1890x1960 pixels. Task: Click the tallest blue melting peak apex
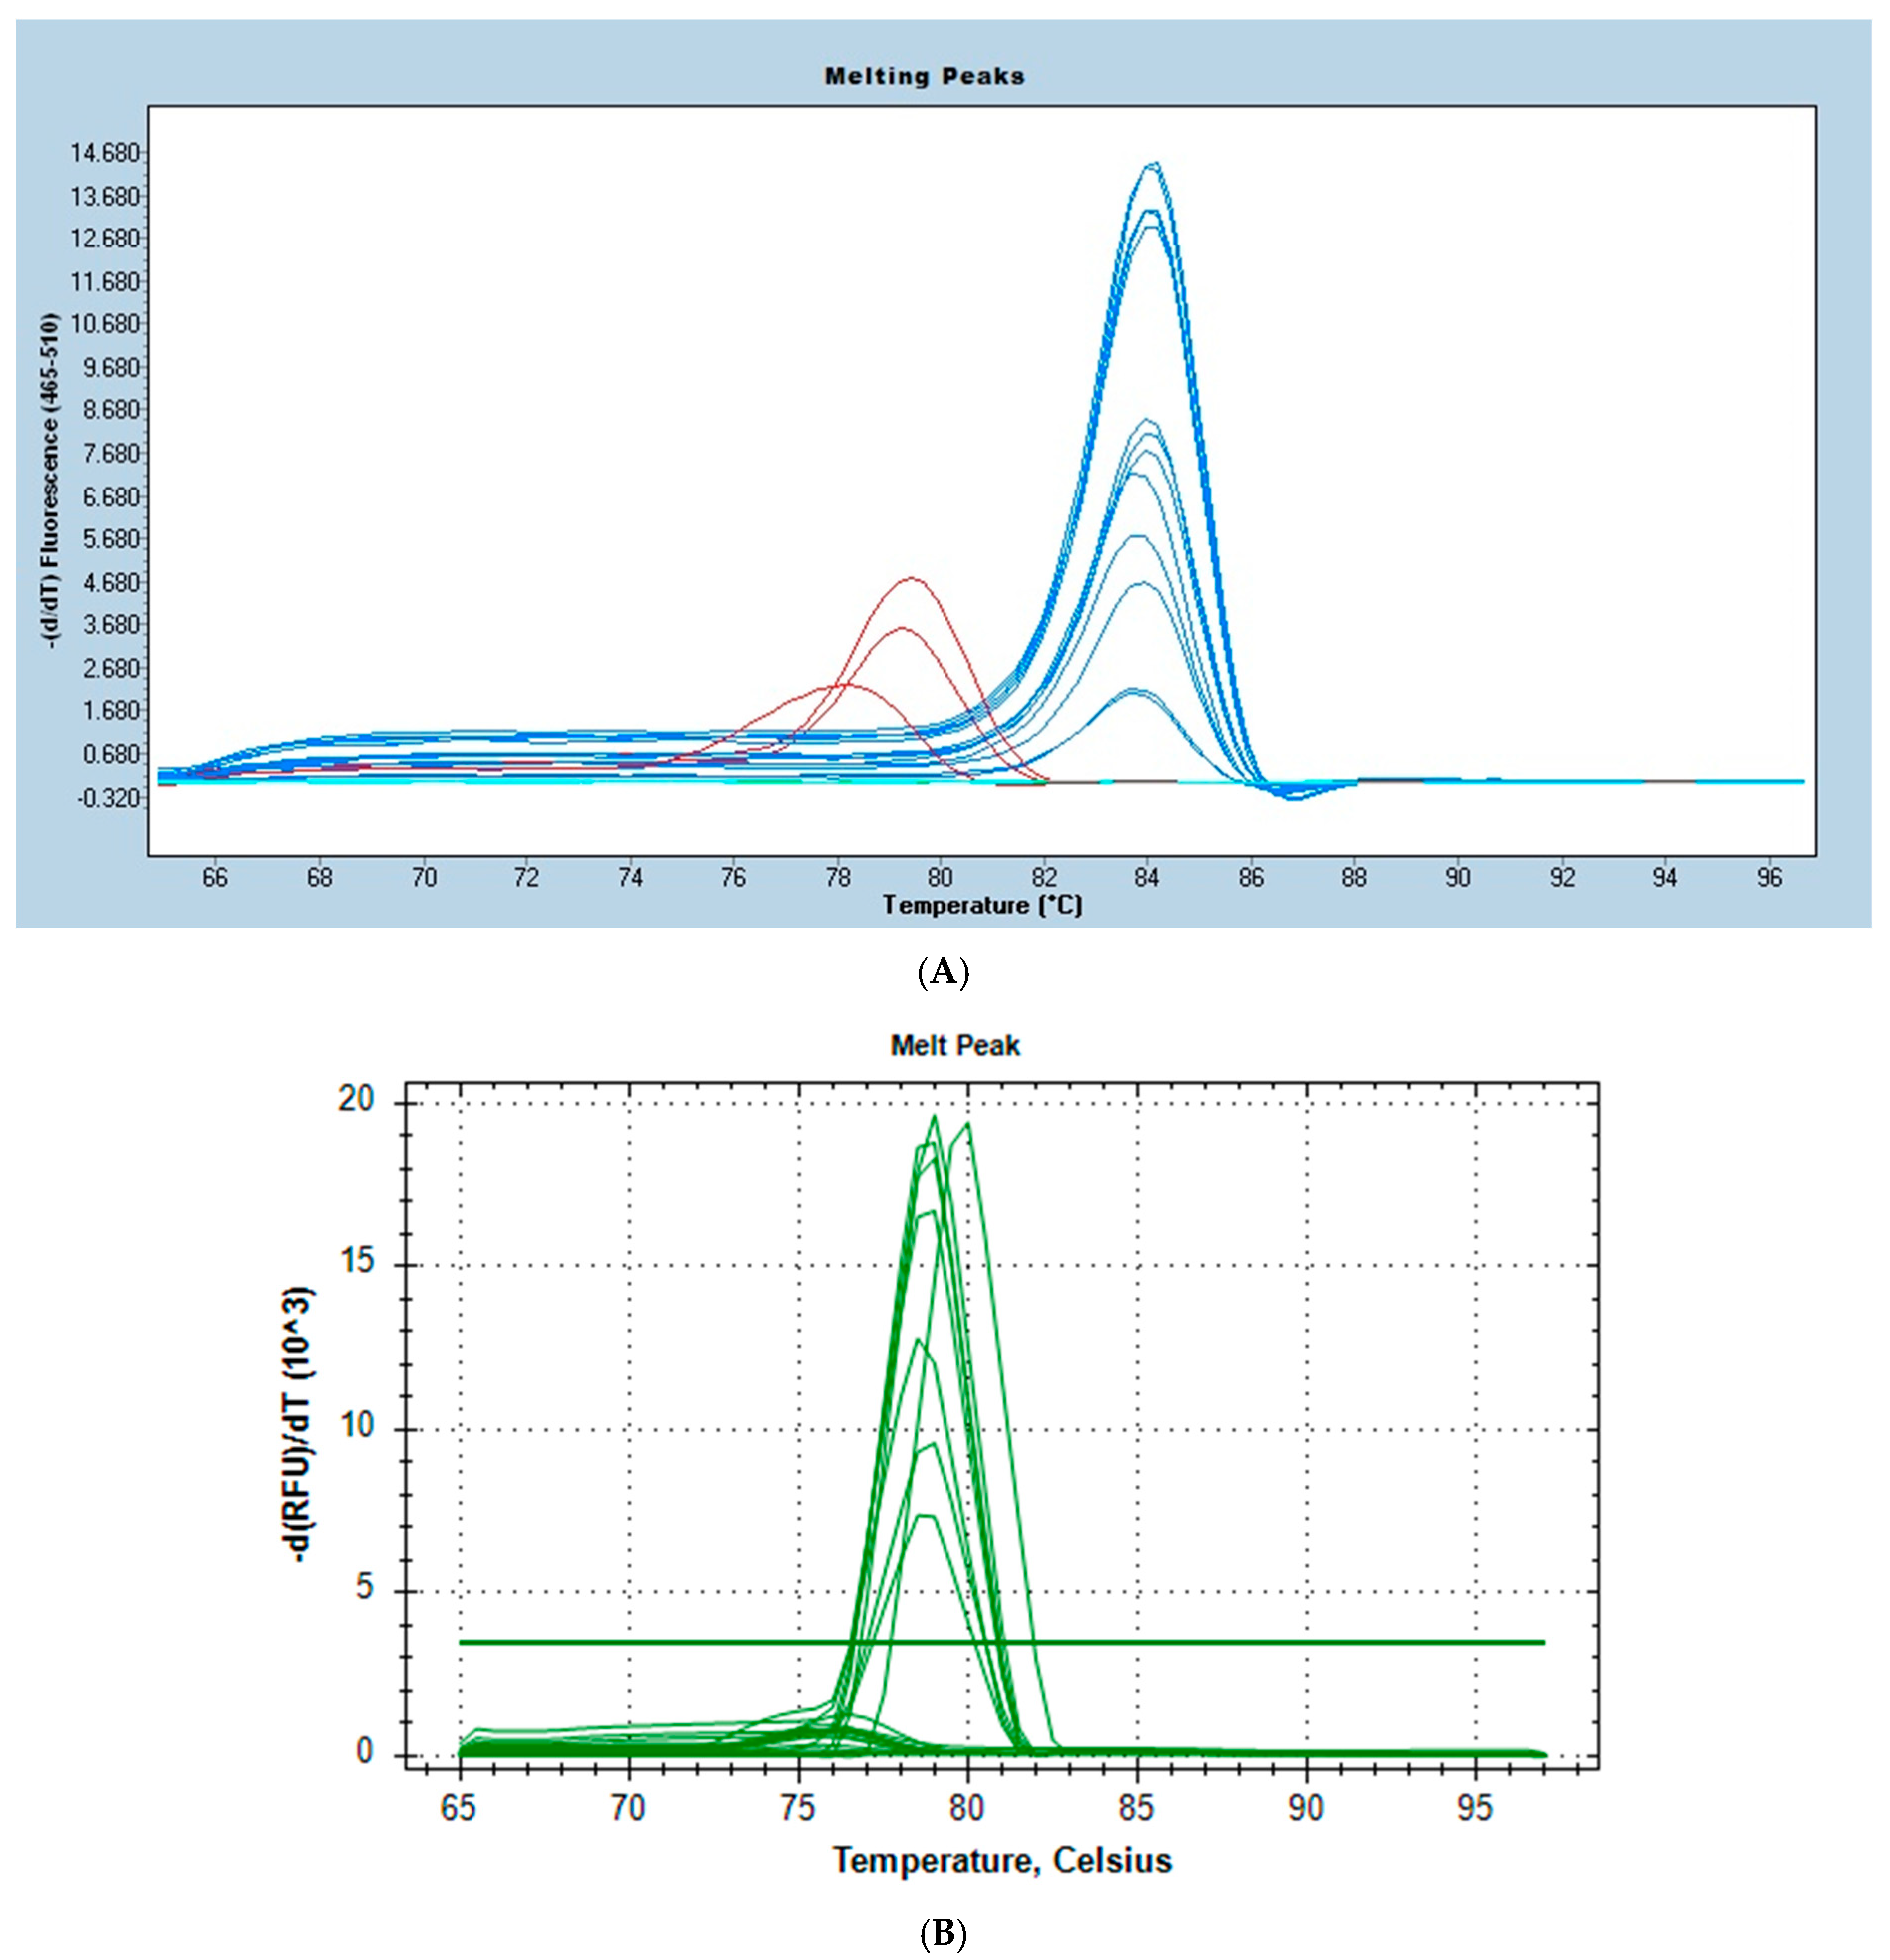1152,165
